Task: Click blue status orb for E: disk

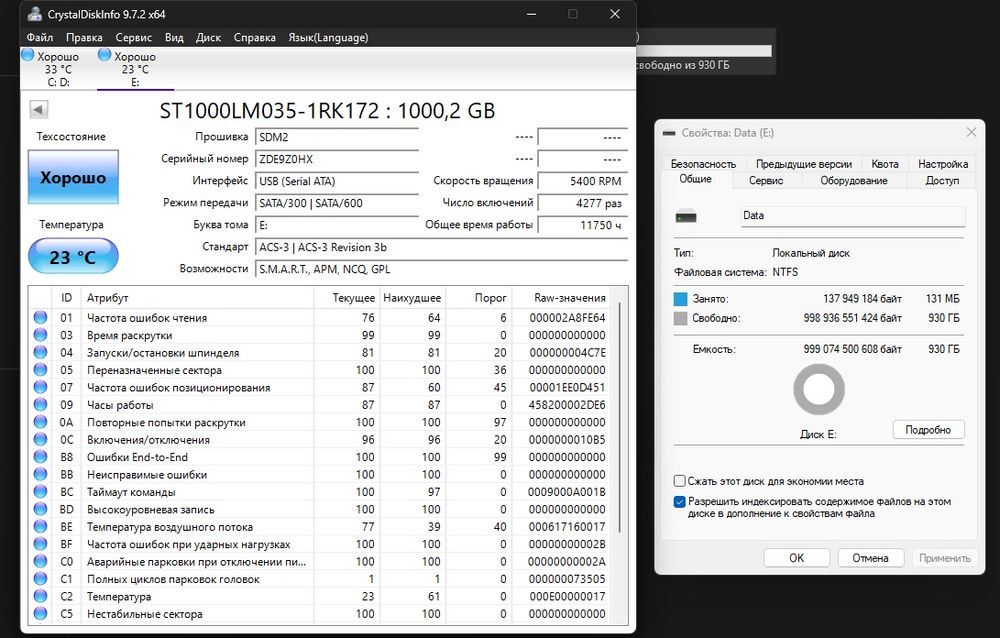Action: (x=104, y=55)
